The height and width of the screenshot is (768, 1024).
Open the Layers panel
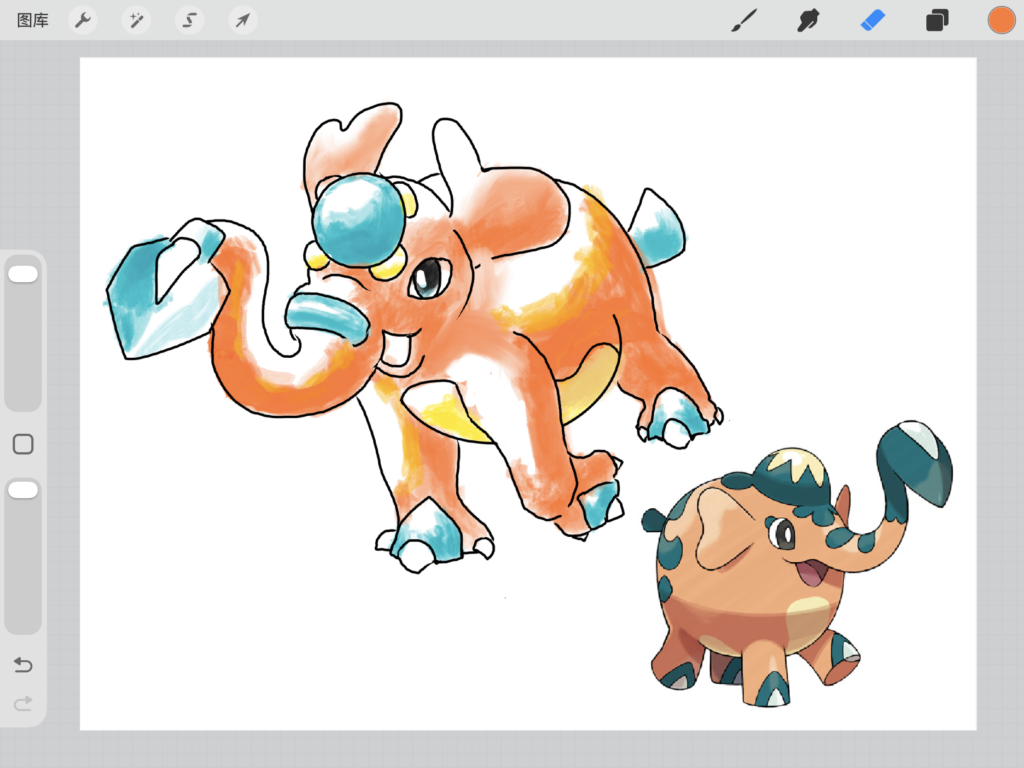(936, 20)
